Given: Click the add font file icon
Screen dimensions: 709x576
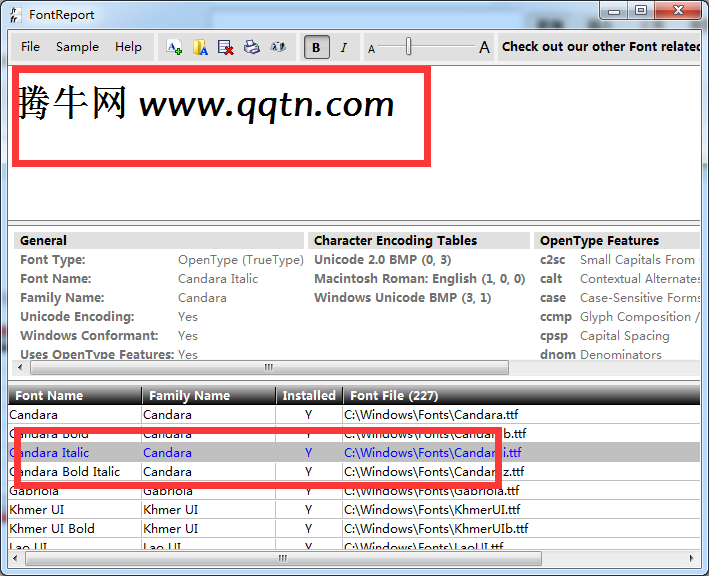Looking at the screenshot, I should click(174, 47).
